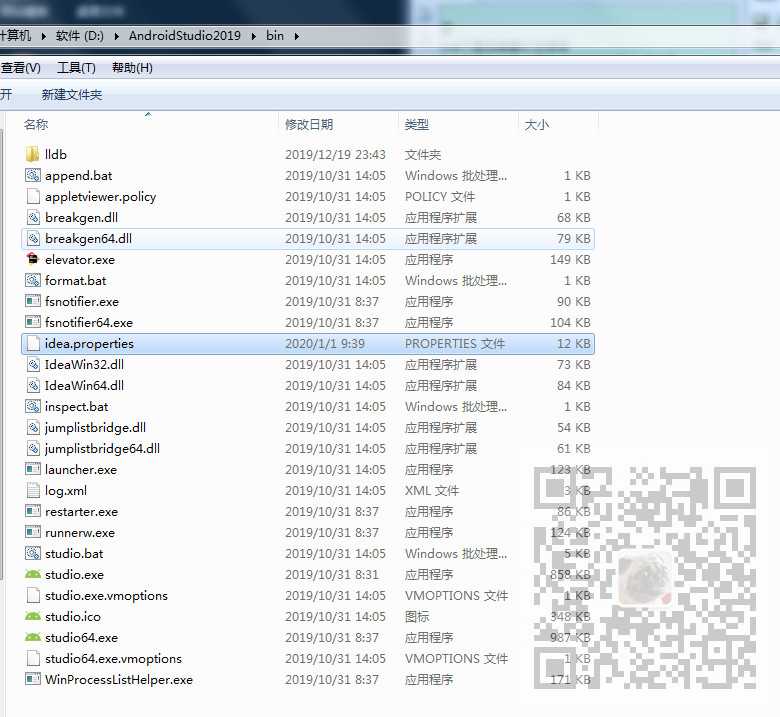Expand the arrow after 软件 (D:) in address bar

116,36
